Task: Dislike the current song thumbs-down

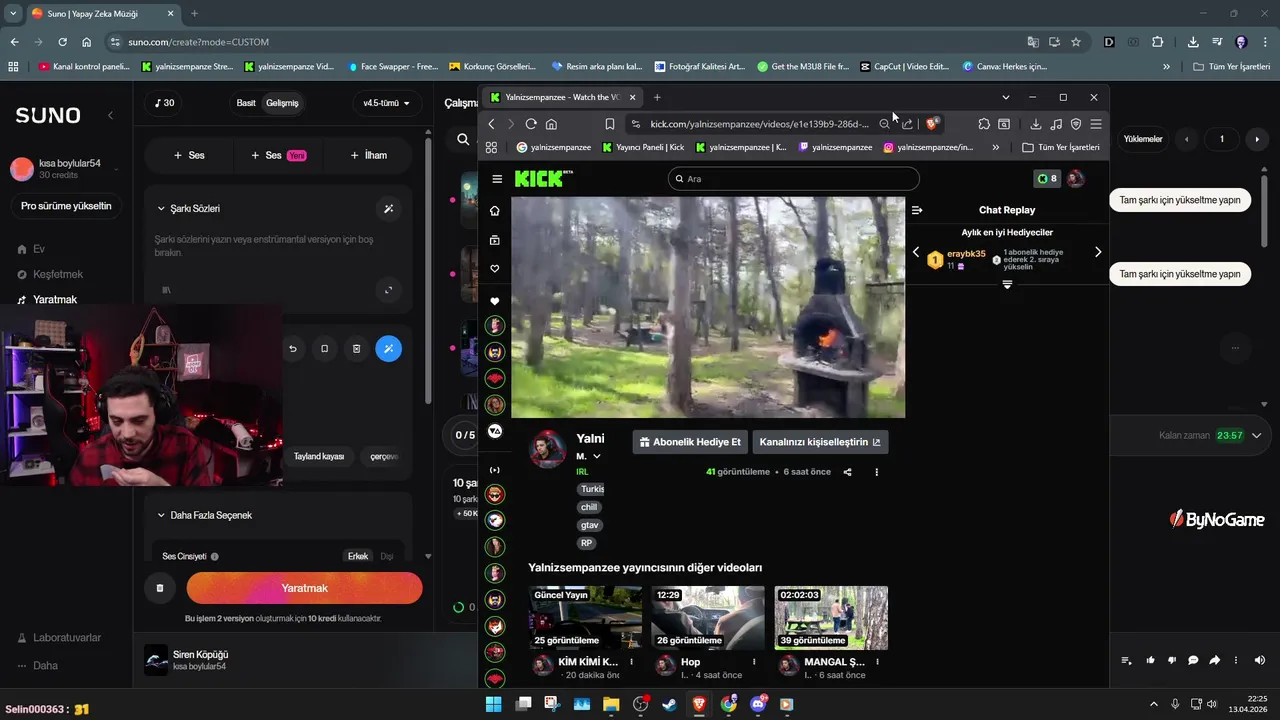Action: point(1172,660)
